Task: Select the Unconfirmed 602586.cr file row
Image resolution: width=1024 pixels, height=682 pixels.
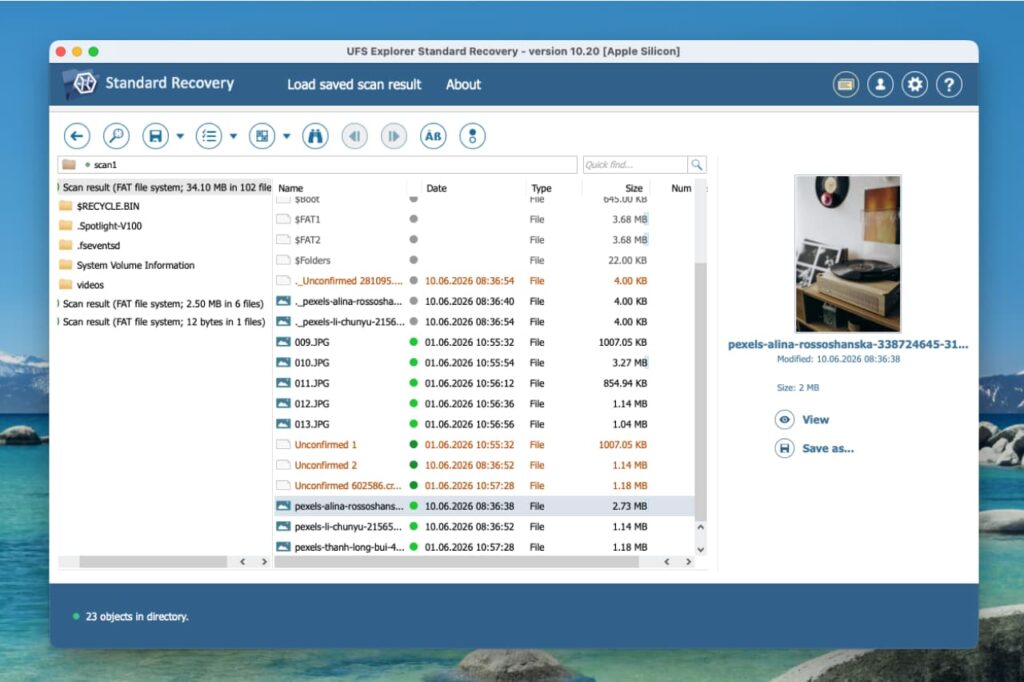Action: tap(484, 485)
